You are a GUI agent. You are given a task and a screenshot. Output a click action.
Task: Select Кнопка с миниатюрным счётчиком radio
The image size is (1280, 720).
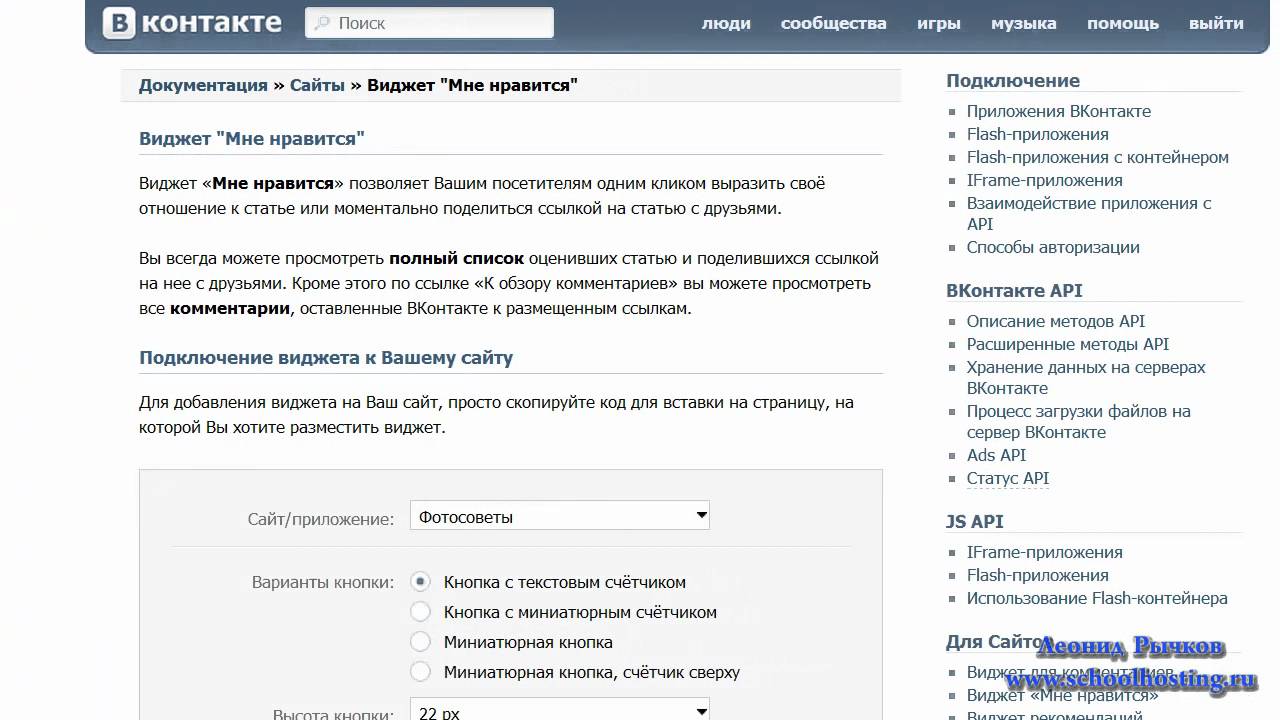coord(421,611)
